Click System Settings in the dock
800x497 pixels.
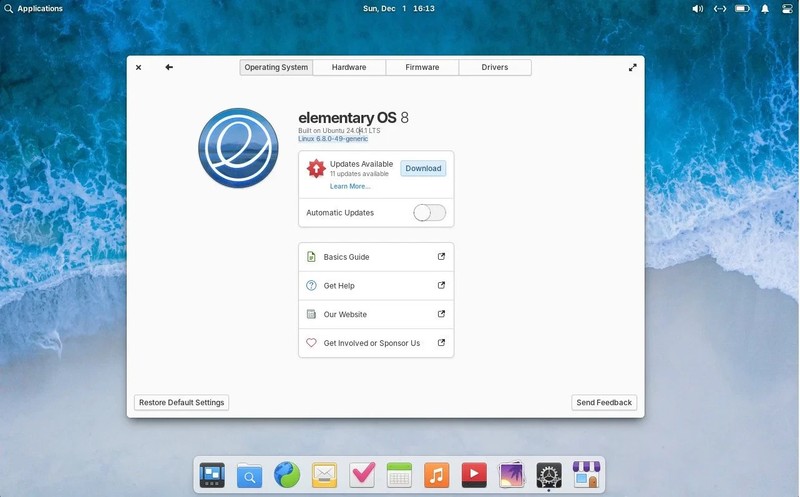tap(548, 475)
